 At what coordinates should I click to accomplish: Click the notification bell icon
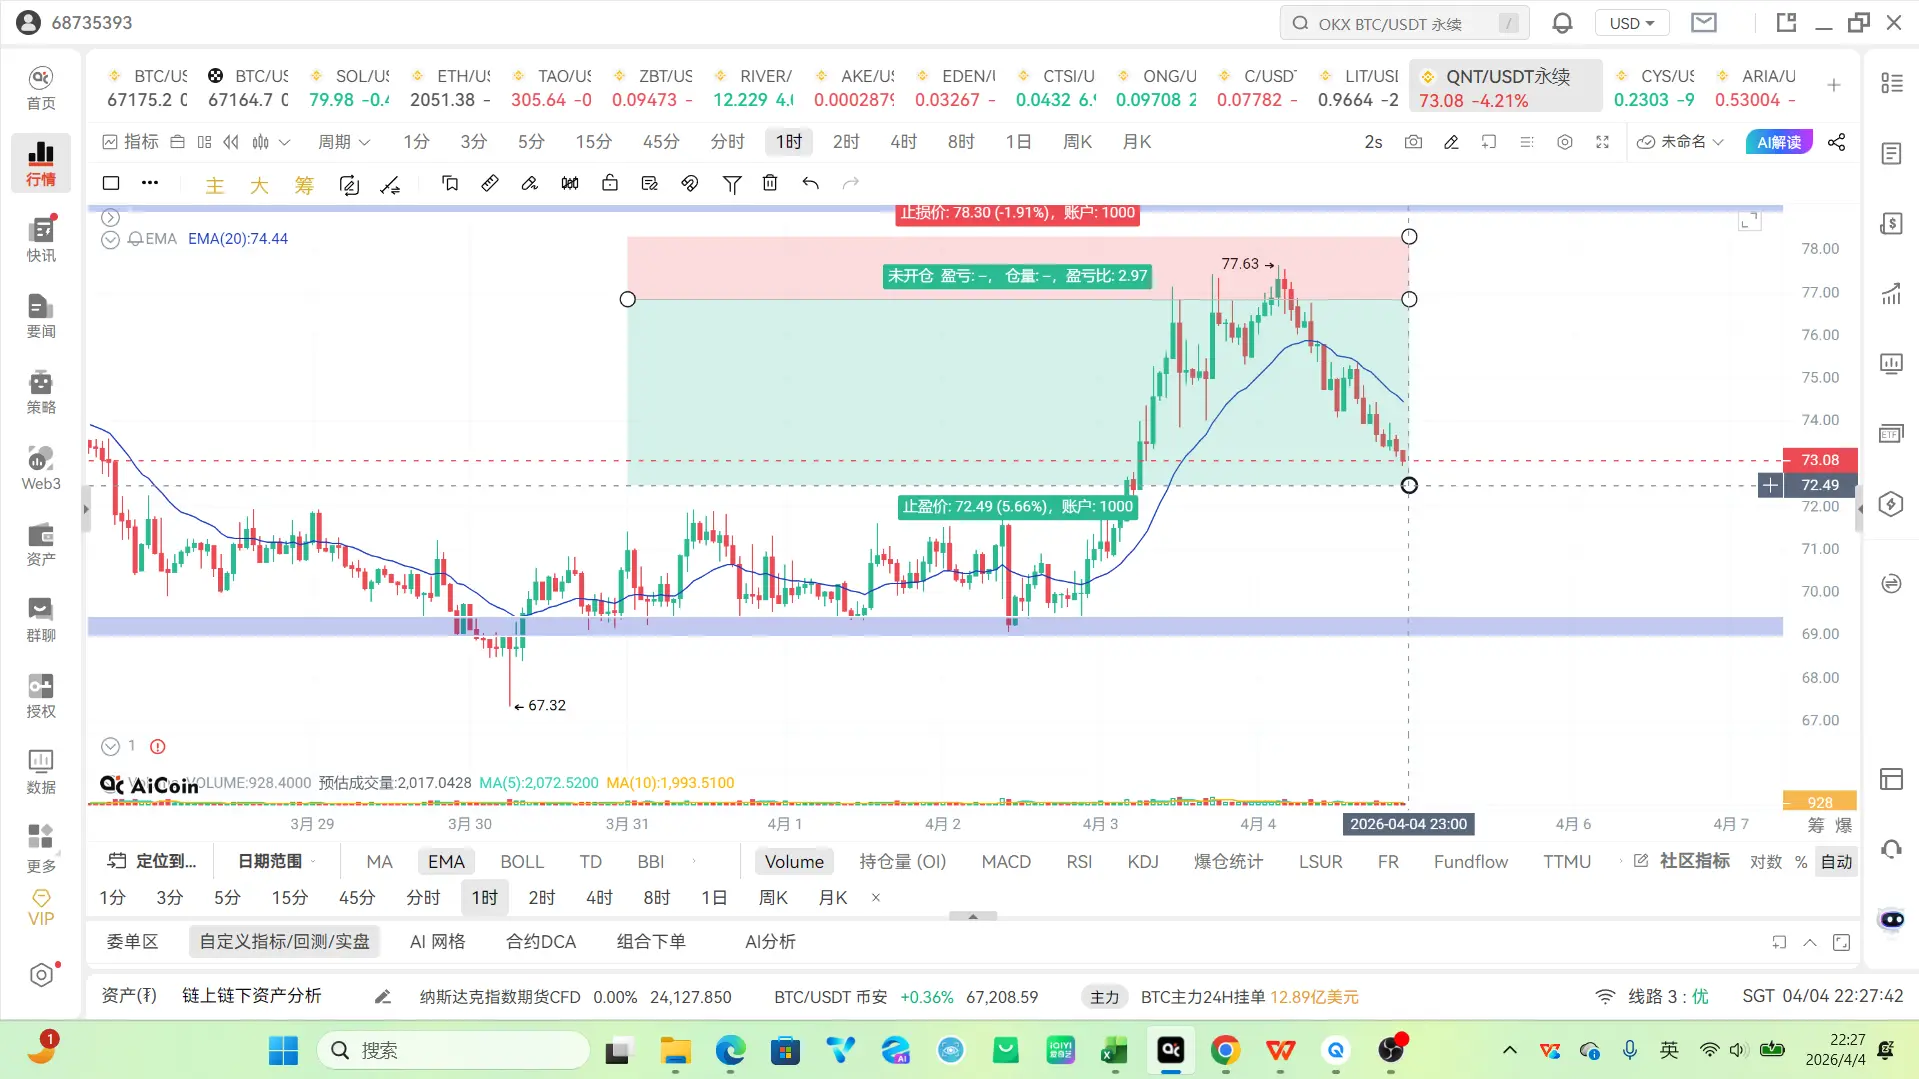coord(1563,23)
